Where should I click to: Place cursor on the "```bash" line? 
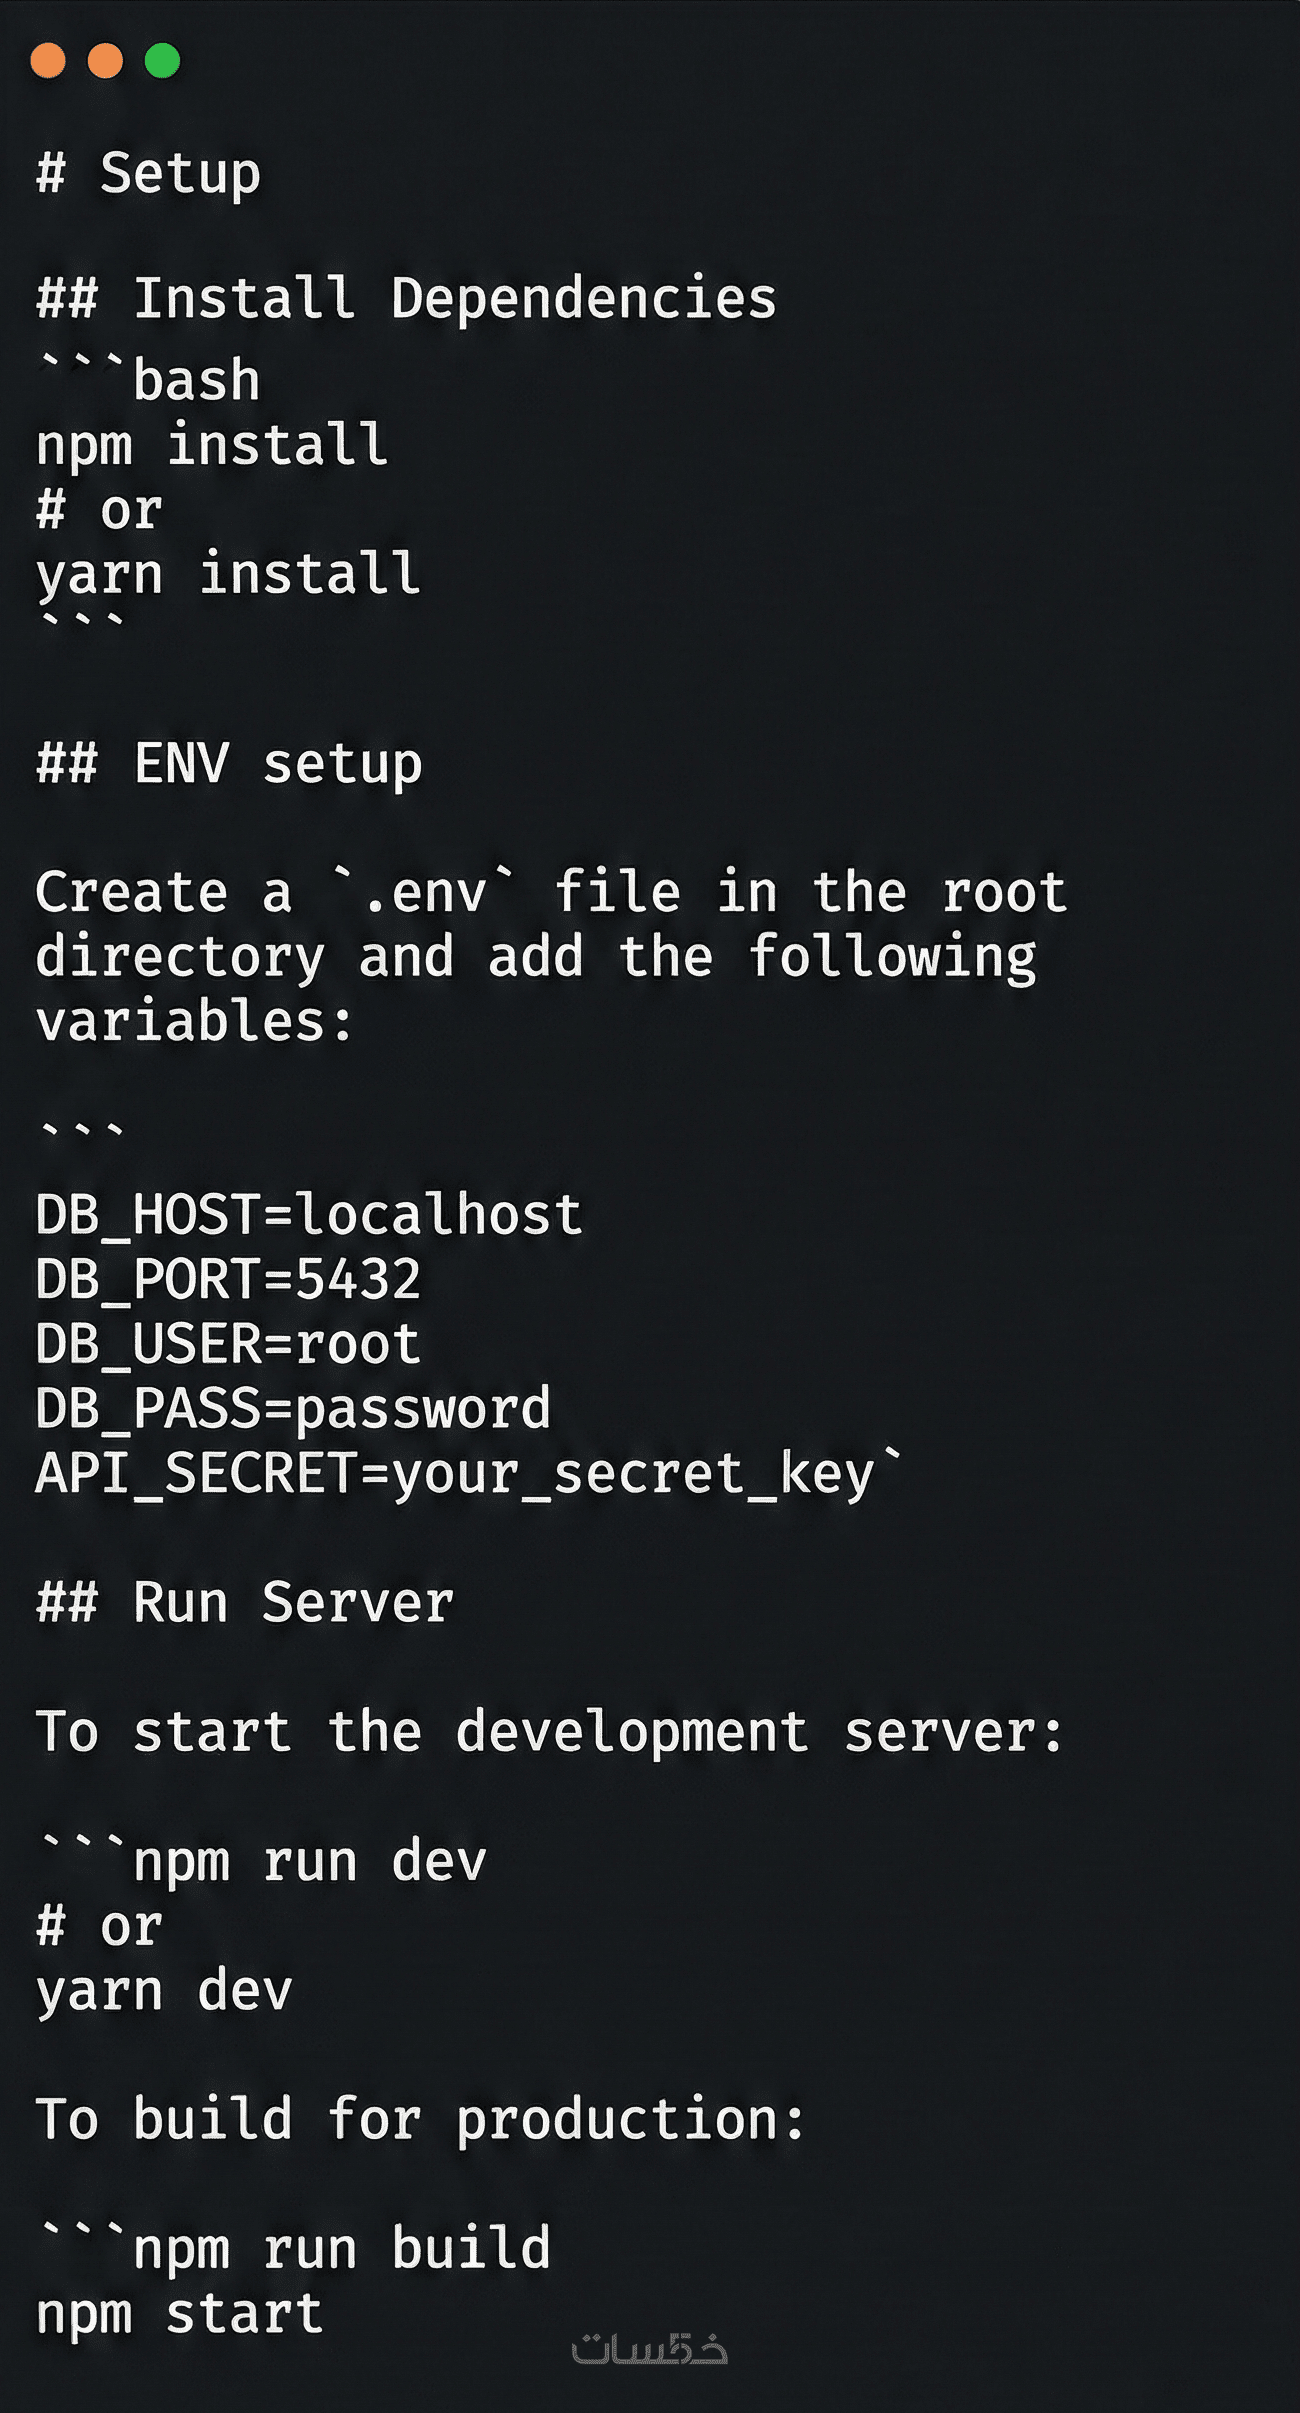coord(149,380)
